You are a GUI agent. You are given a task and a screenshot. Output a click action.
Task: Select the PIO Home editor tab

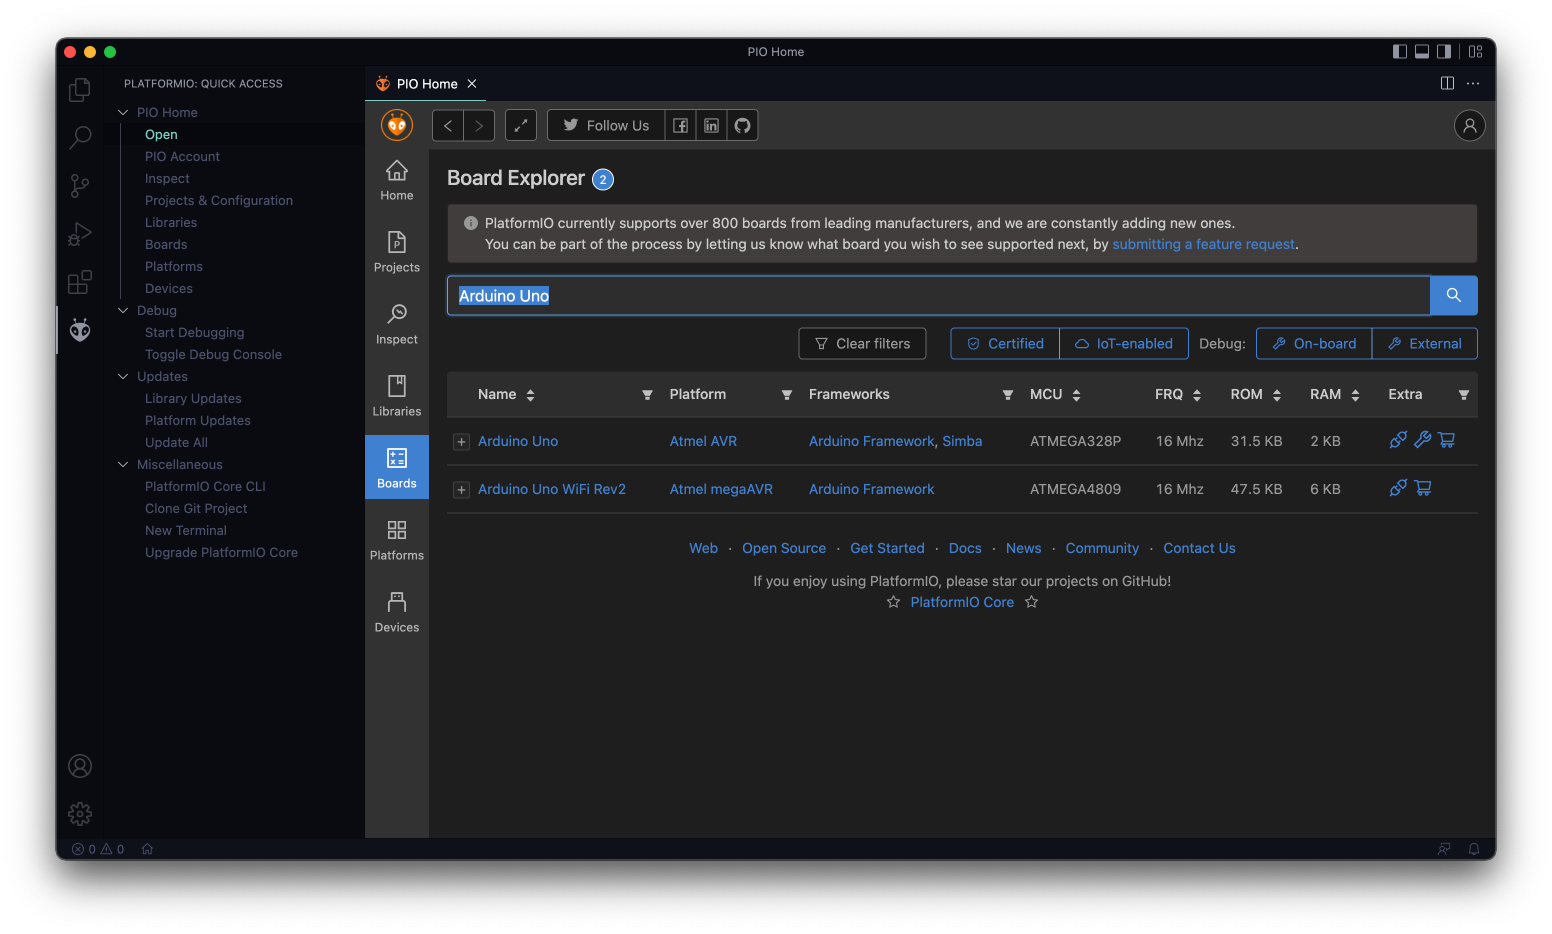pos(426,84)
